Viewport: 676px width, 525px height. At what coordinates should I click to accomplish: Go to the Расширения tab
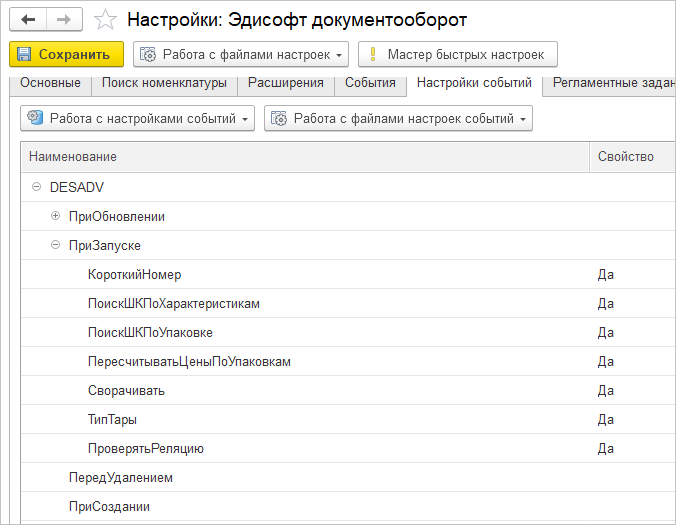tap(285, 84)
